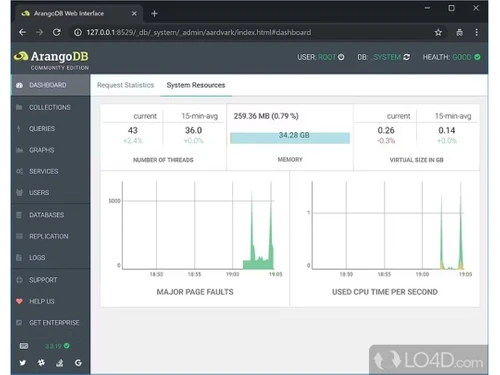This screenshot has width=500, height=375.
Task: Click the incognito icon in the browser toolbar
Action: [459, 32]
